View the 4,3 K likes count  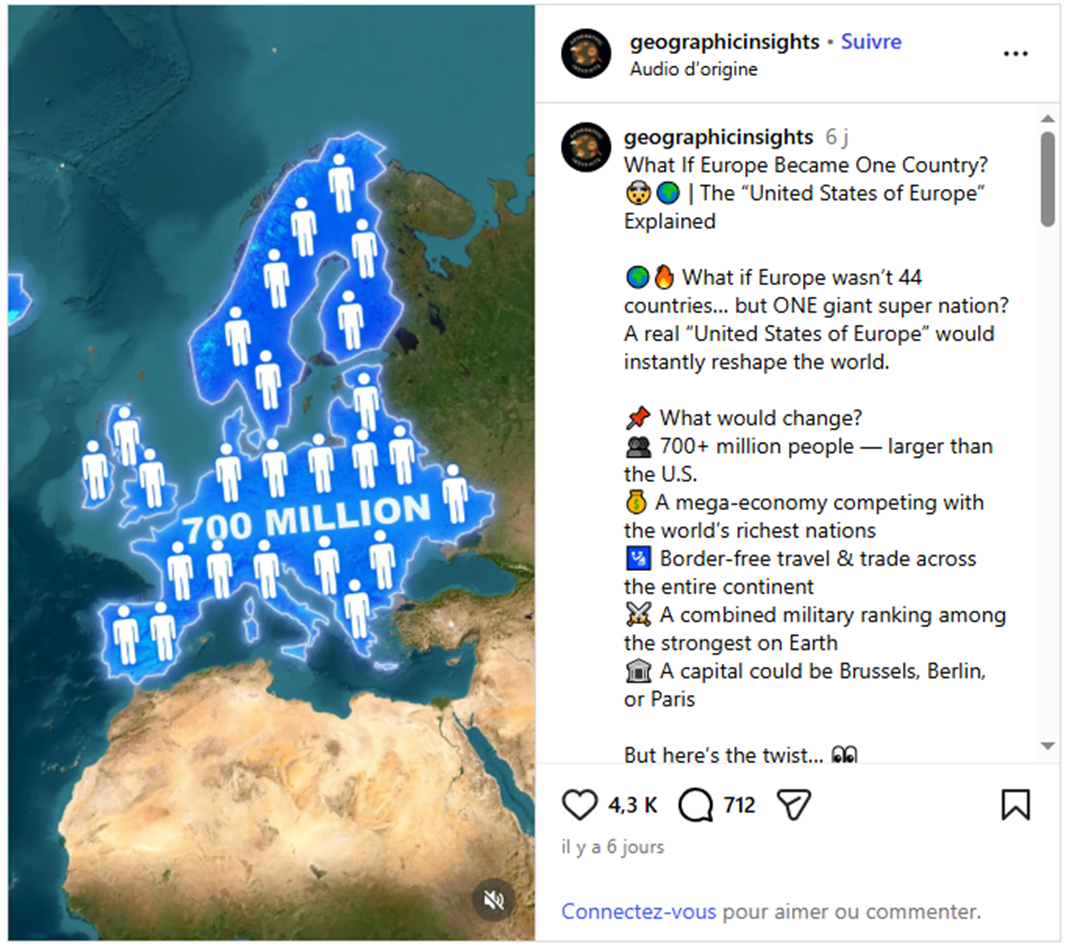[x=632, y=805]
